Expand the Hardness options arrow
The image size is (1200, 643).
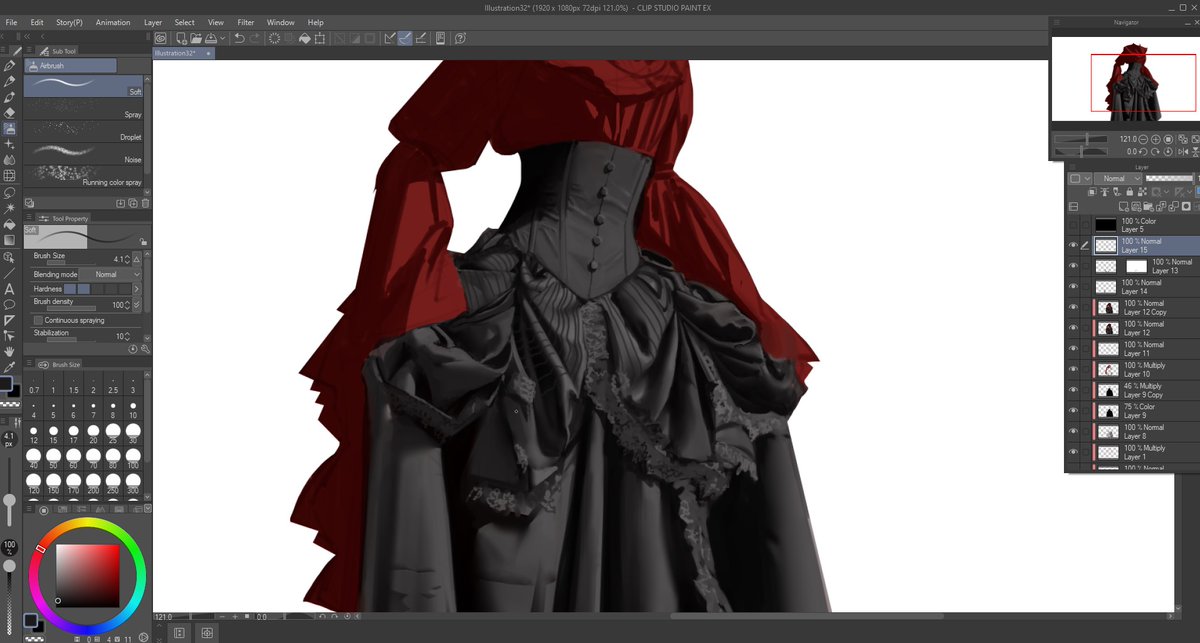pos(136,288)
